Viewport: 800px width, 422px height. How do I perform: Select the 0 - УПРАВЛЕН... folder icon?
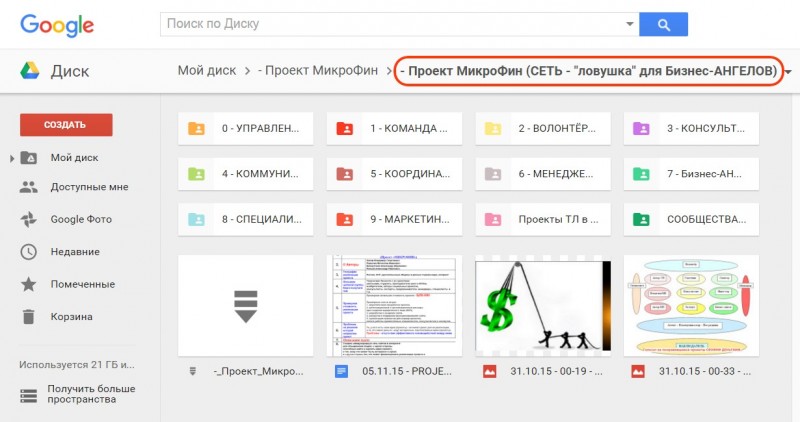tap(196, 128)
